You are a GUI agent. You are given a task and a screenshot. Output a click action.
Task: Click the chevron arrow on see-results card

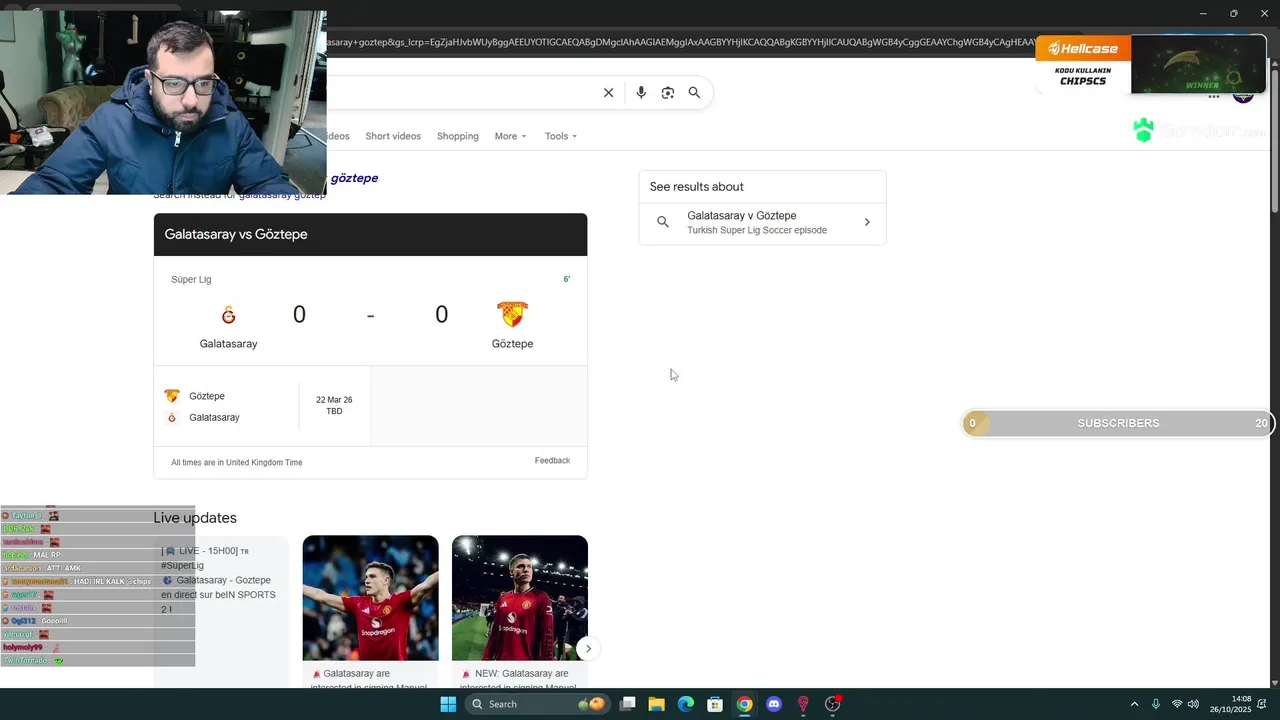(867, 222)
